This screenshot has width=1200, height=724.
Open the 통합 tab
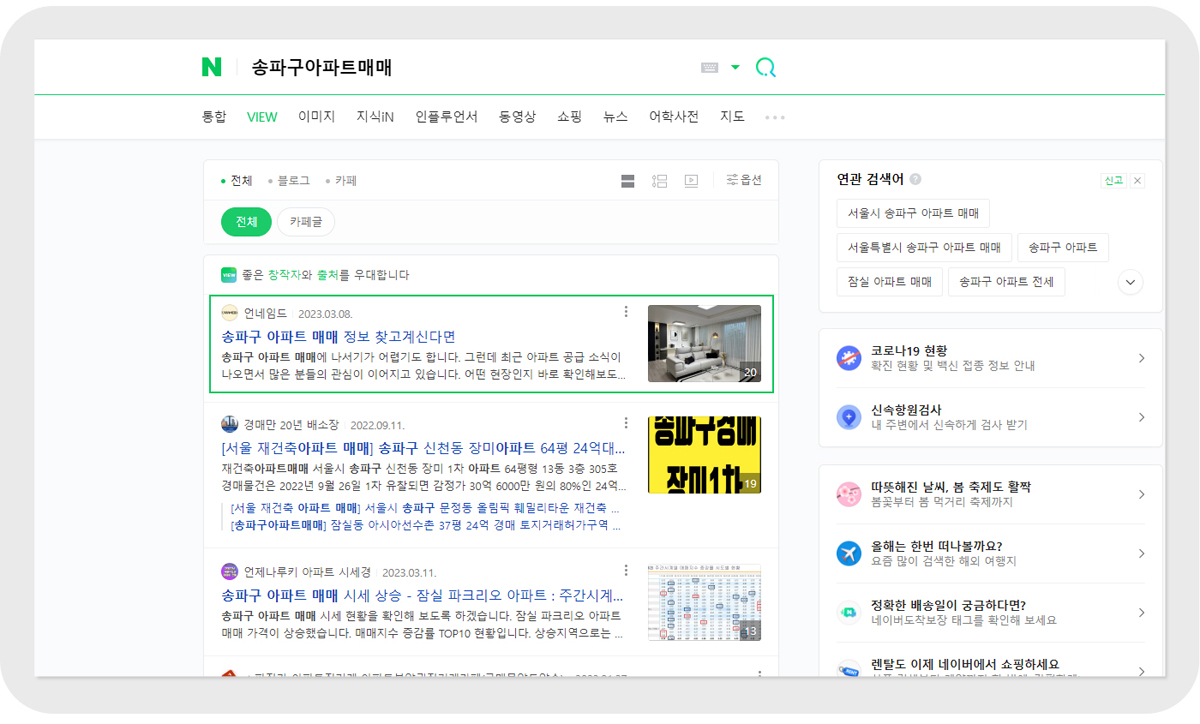point(214,117)
